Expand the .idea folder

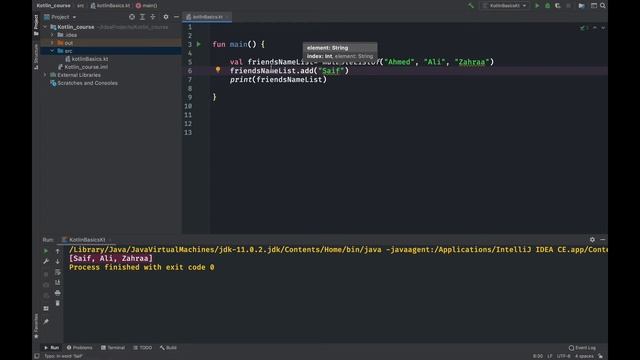click(x=52, y=35)
